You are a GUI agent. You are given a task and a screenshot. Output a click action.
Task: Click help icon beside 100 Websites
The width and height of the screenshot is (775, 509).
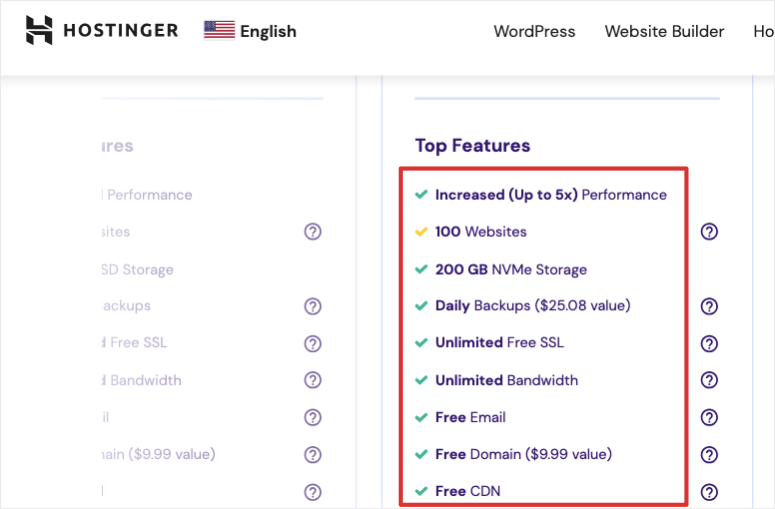(x=709, y=231)
